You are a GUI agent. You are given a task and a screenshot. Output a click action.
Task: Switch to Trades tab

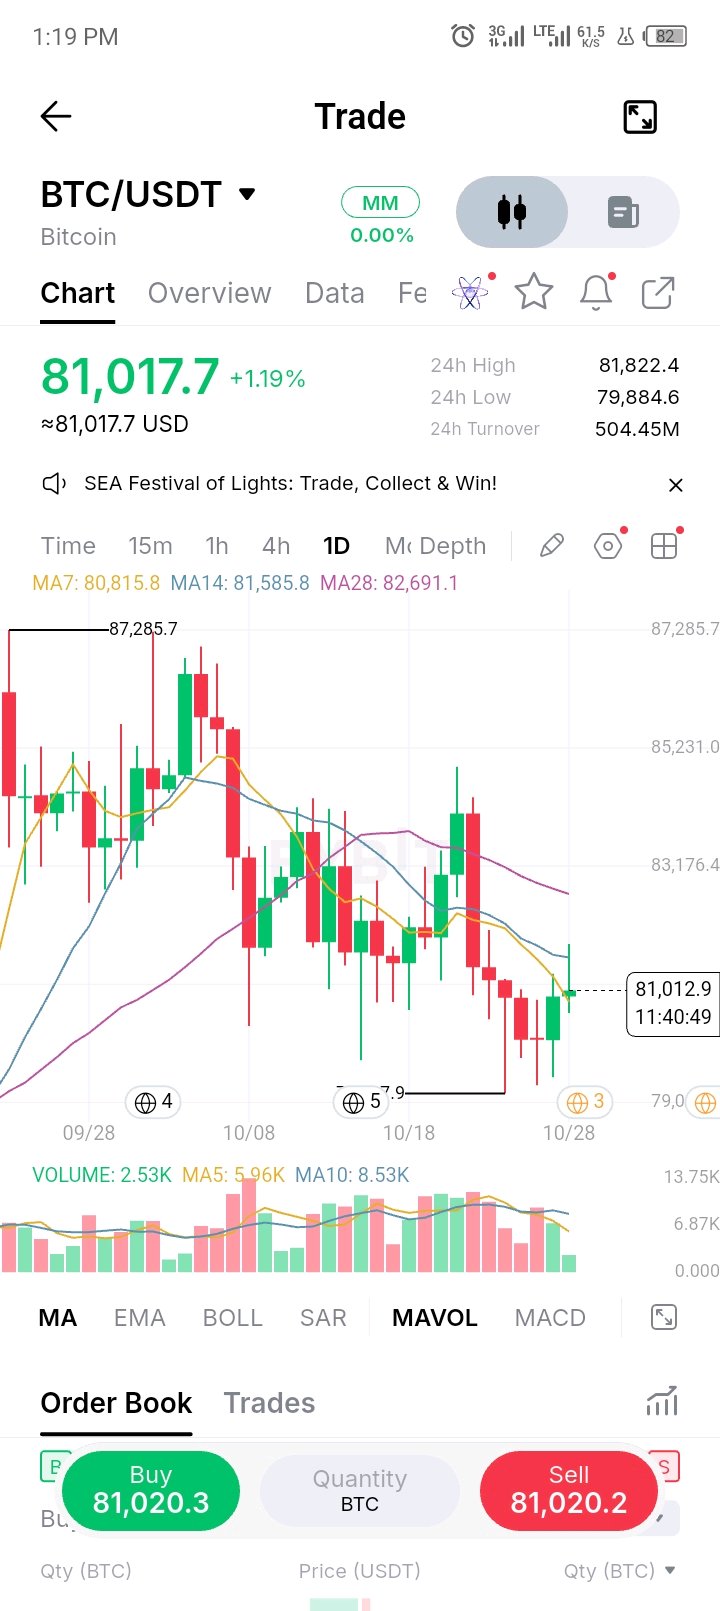click(x=269, y=1403)
